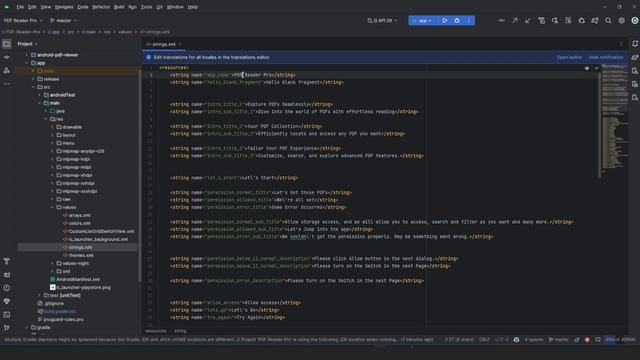Open the app run configuration dropdown

point(423,20)
